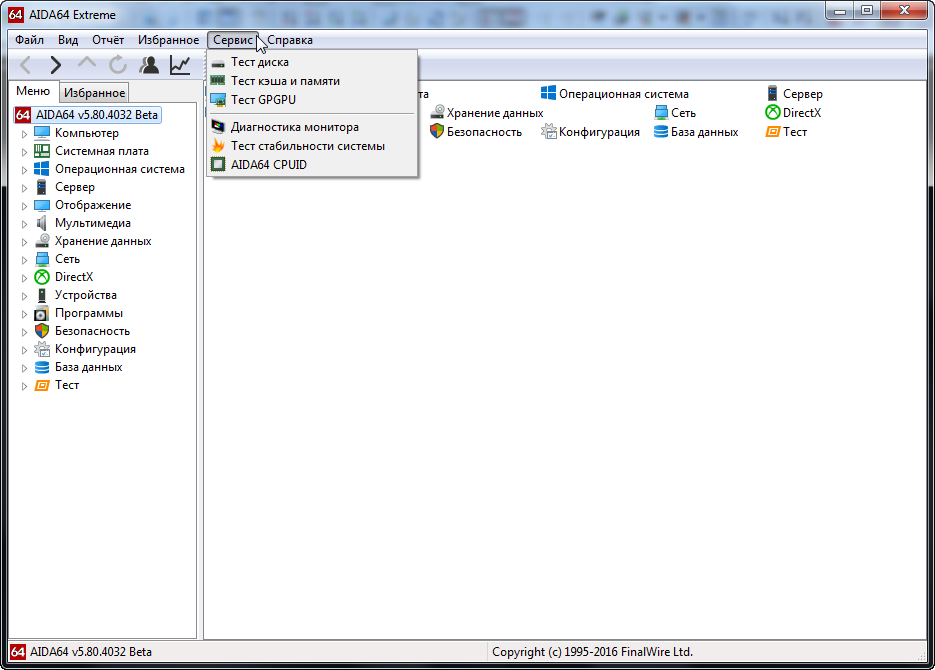
Task: Choose Диагностика монитора menu entry
Action: [x=312, y=127]
